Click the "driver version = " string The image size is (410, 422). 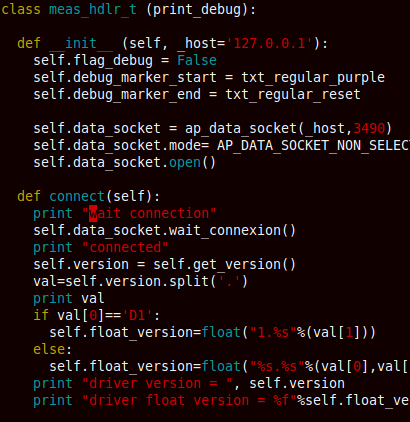(157, 383)
